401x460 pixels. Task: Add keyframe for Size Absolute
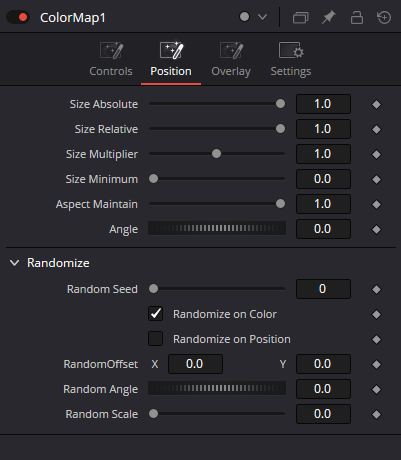coord(376,104)
